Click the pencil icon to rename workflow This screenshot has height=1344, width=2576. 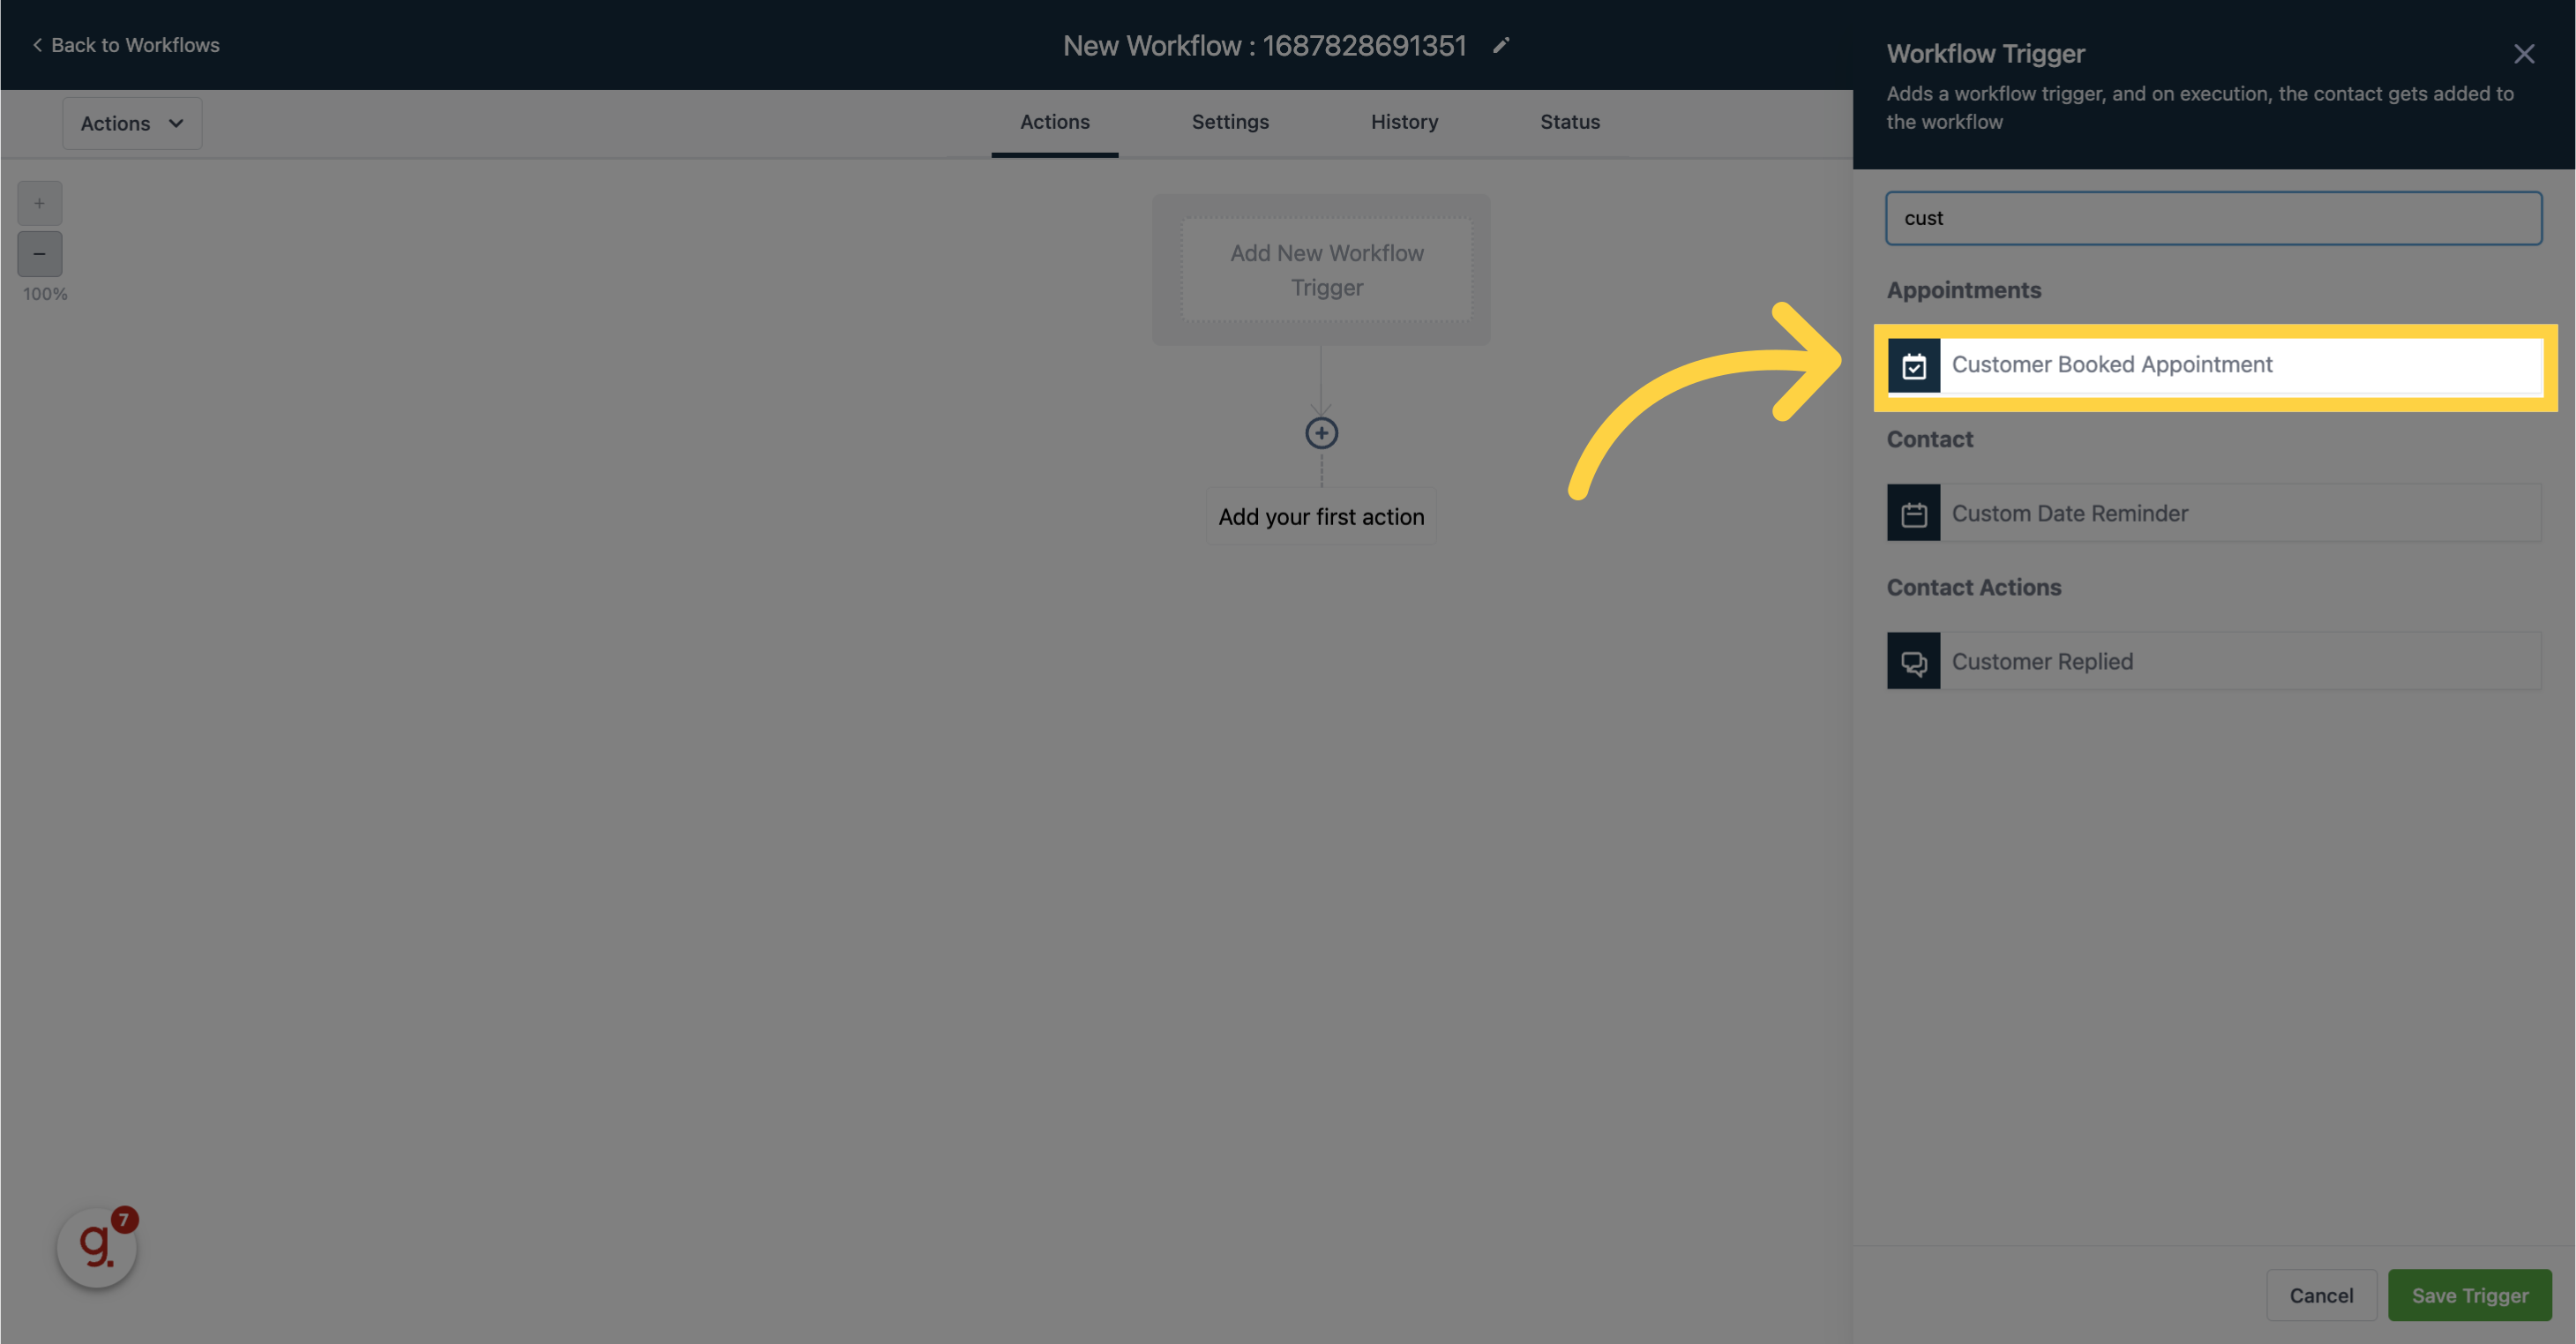[x=1500, y=45]
